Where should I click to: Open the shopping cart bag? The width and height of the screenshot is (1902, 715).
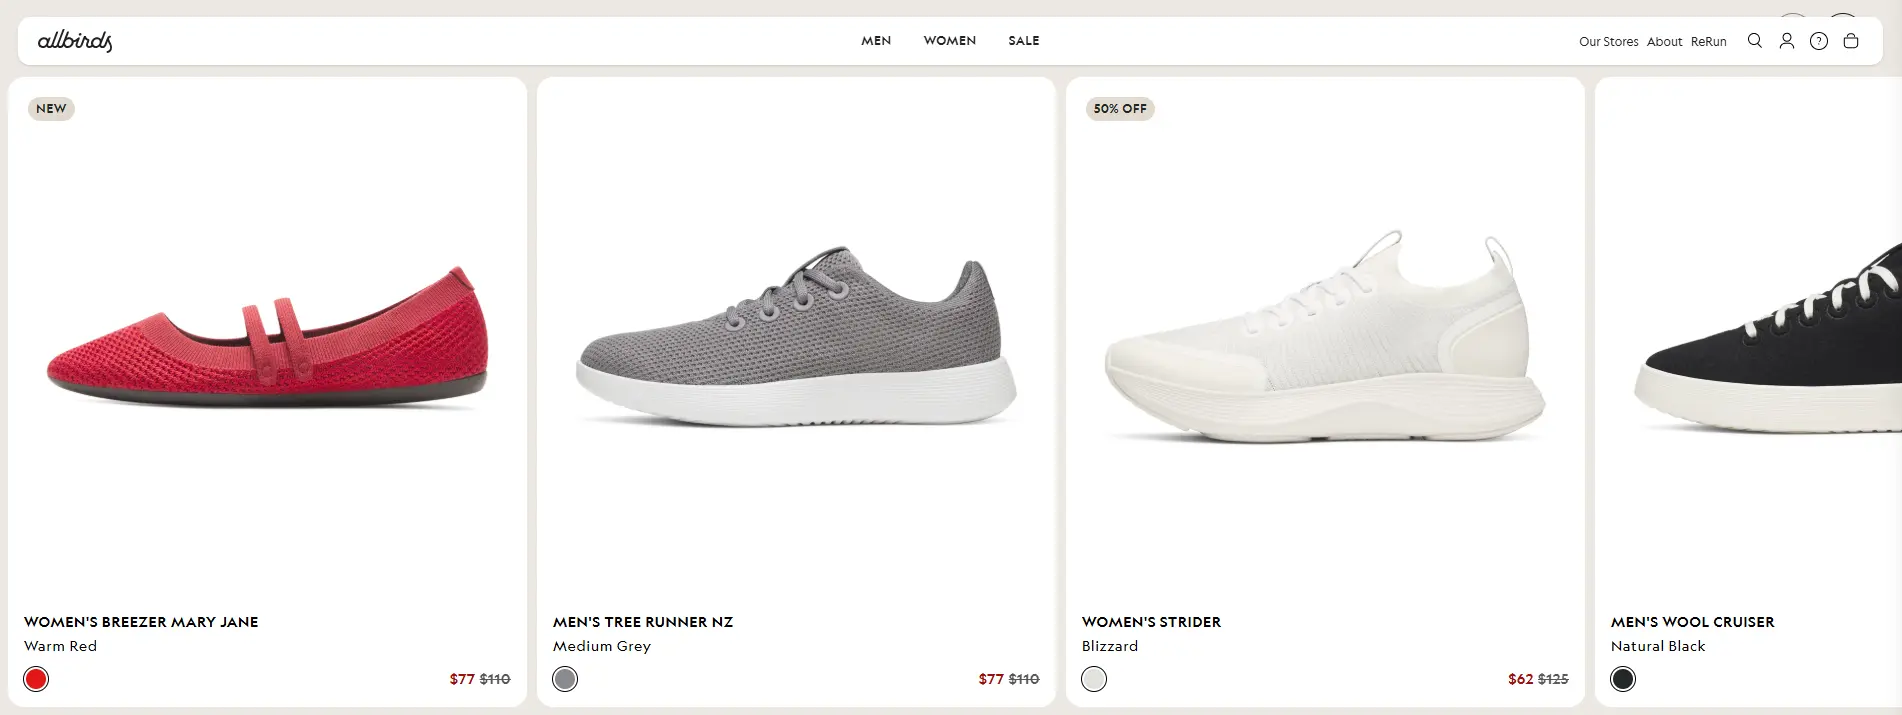(x=1850, y=41)
